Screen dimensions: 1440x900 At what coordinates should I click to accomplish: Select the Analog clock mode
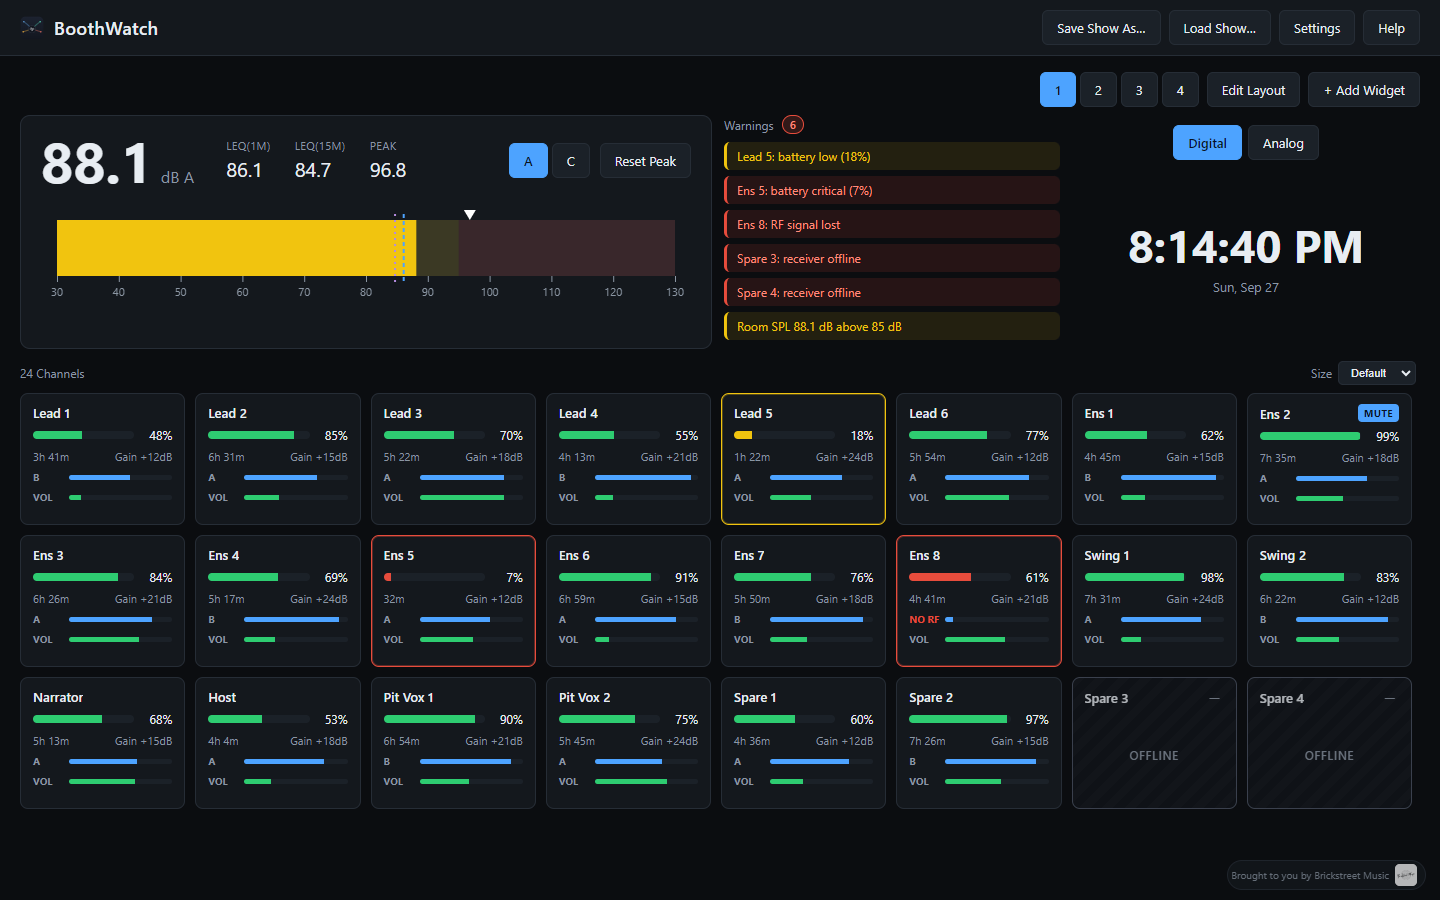pos(1283,143)
